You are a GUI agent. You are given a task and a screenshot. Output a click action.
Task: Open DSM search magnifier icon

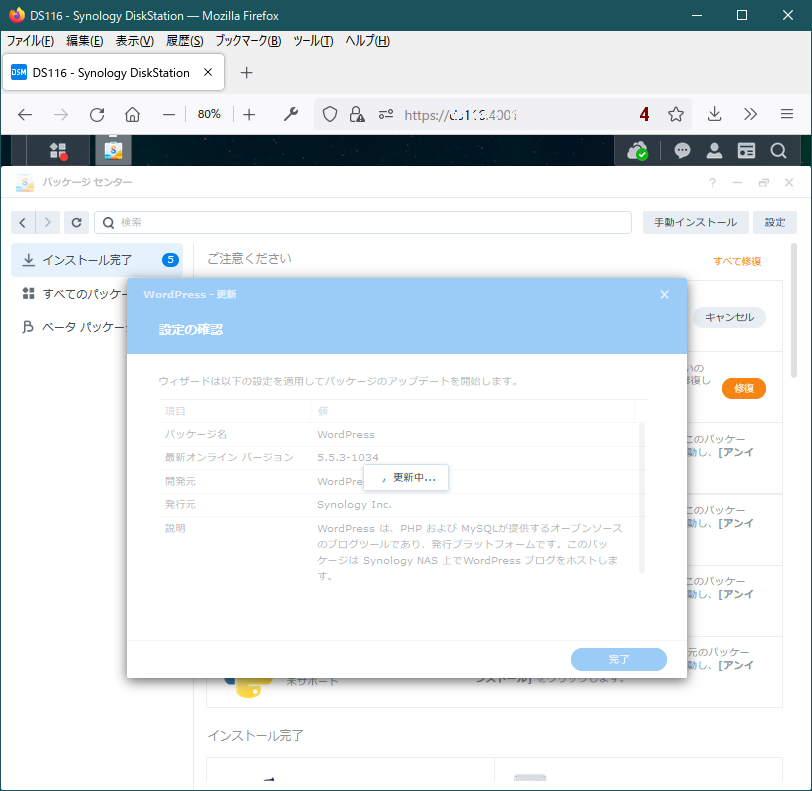[778, 151]
